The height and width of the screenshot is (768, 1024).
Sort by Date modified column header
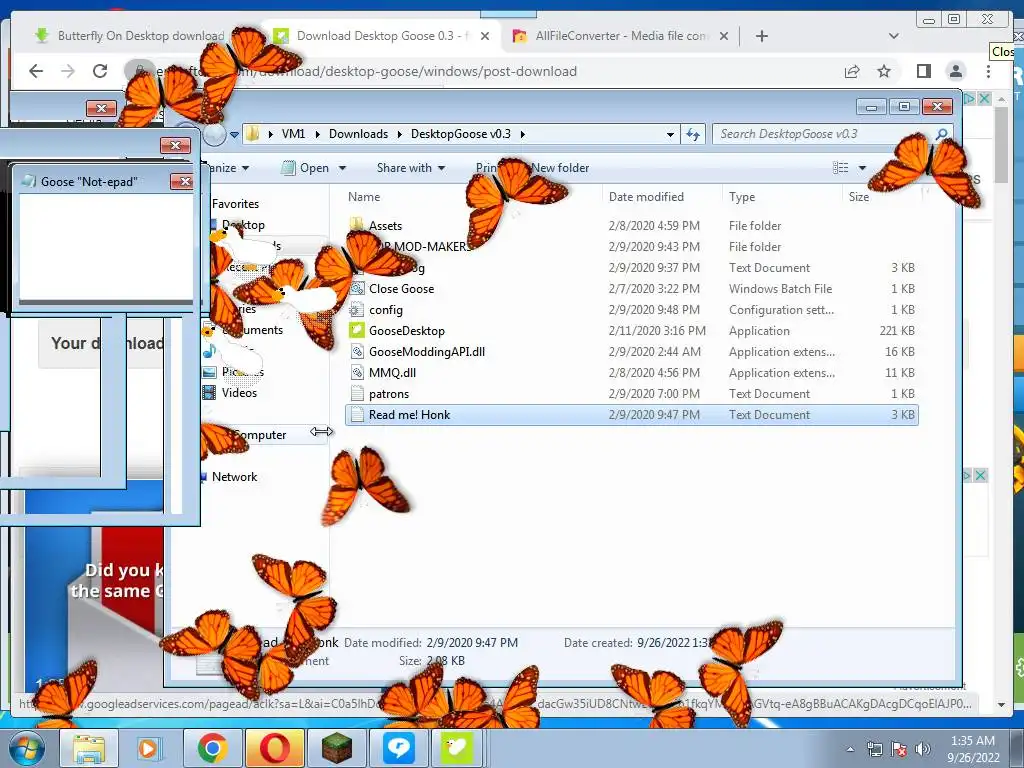pos(646,197)
